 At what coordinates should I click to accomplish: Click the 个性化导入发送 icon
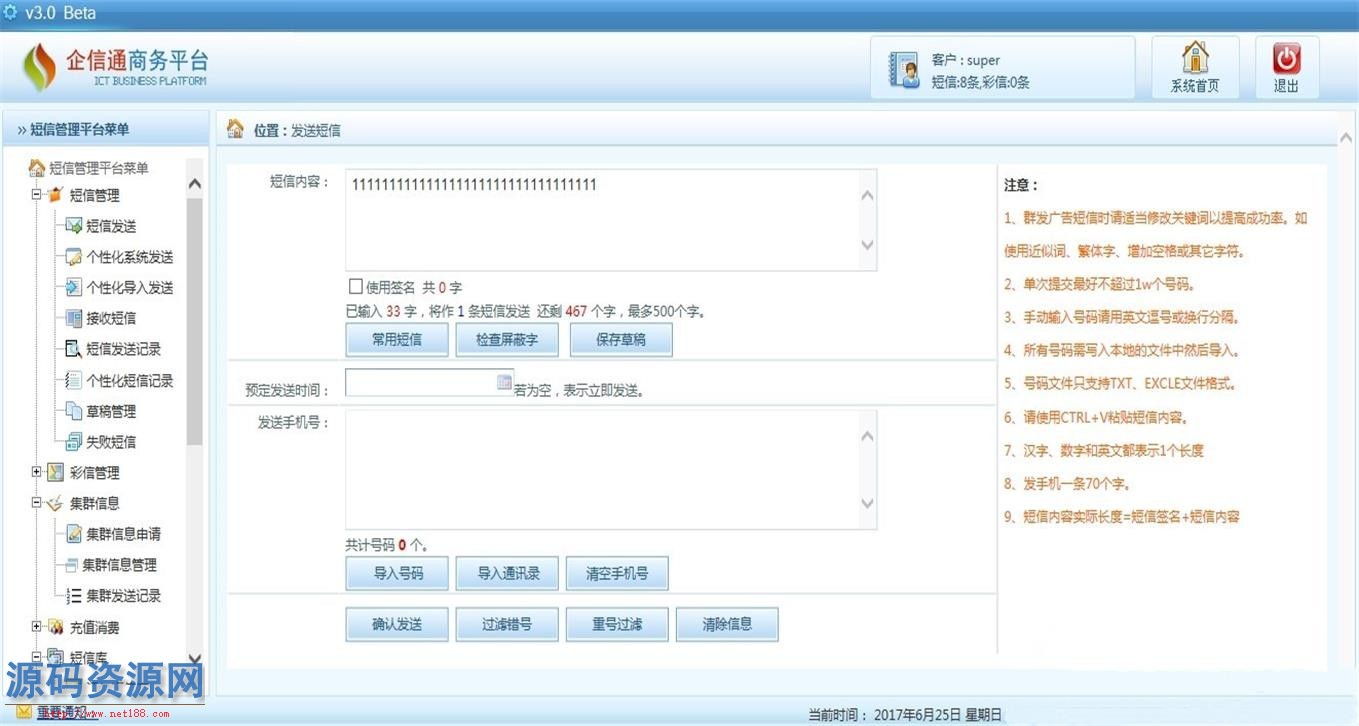pos(74,288)
